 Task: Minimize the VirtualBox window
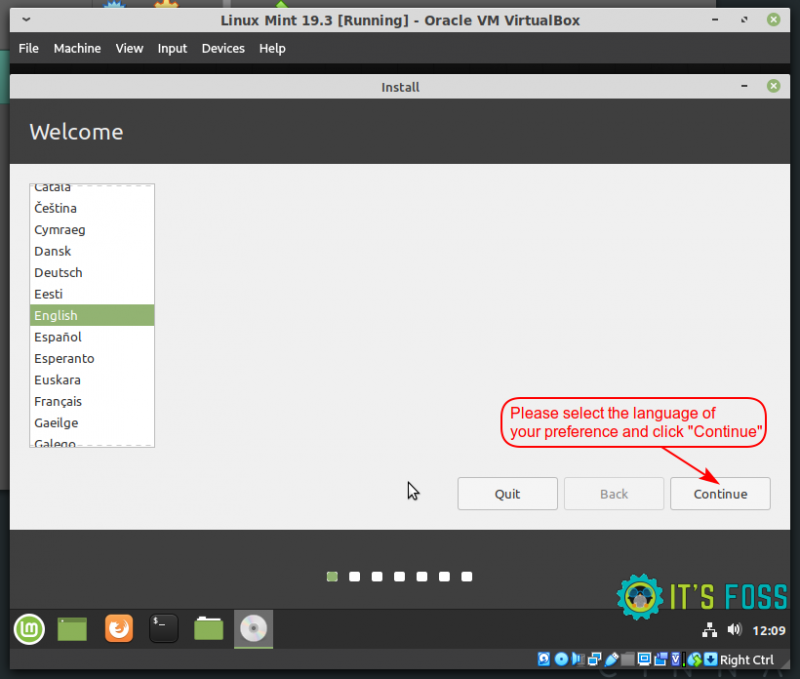(x=715, y=19)
